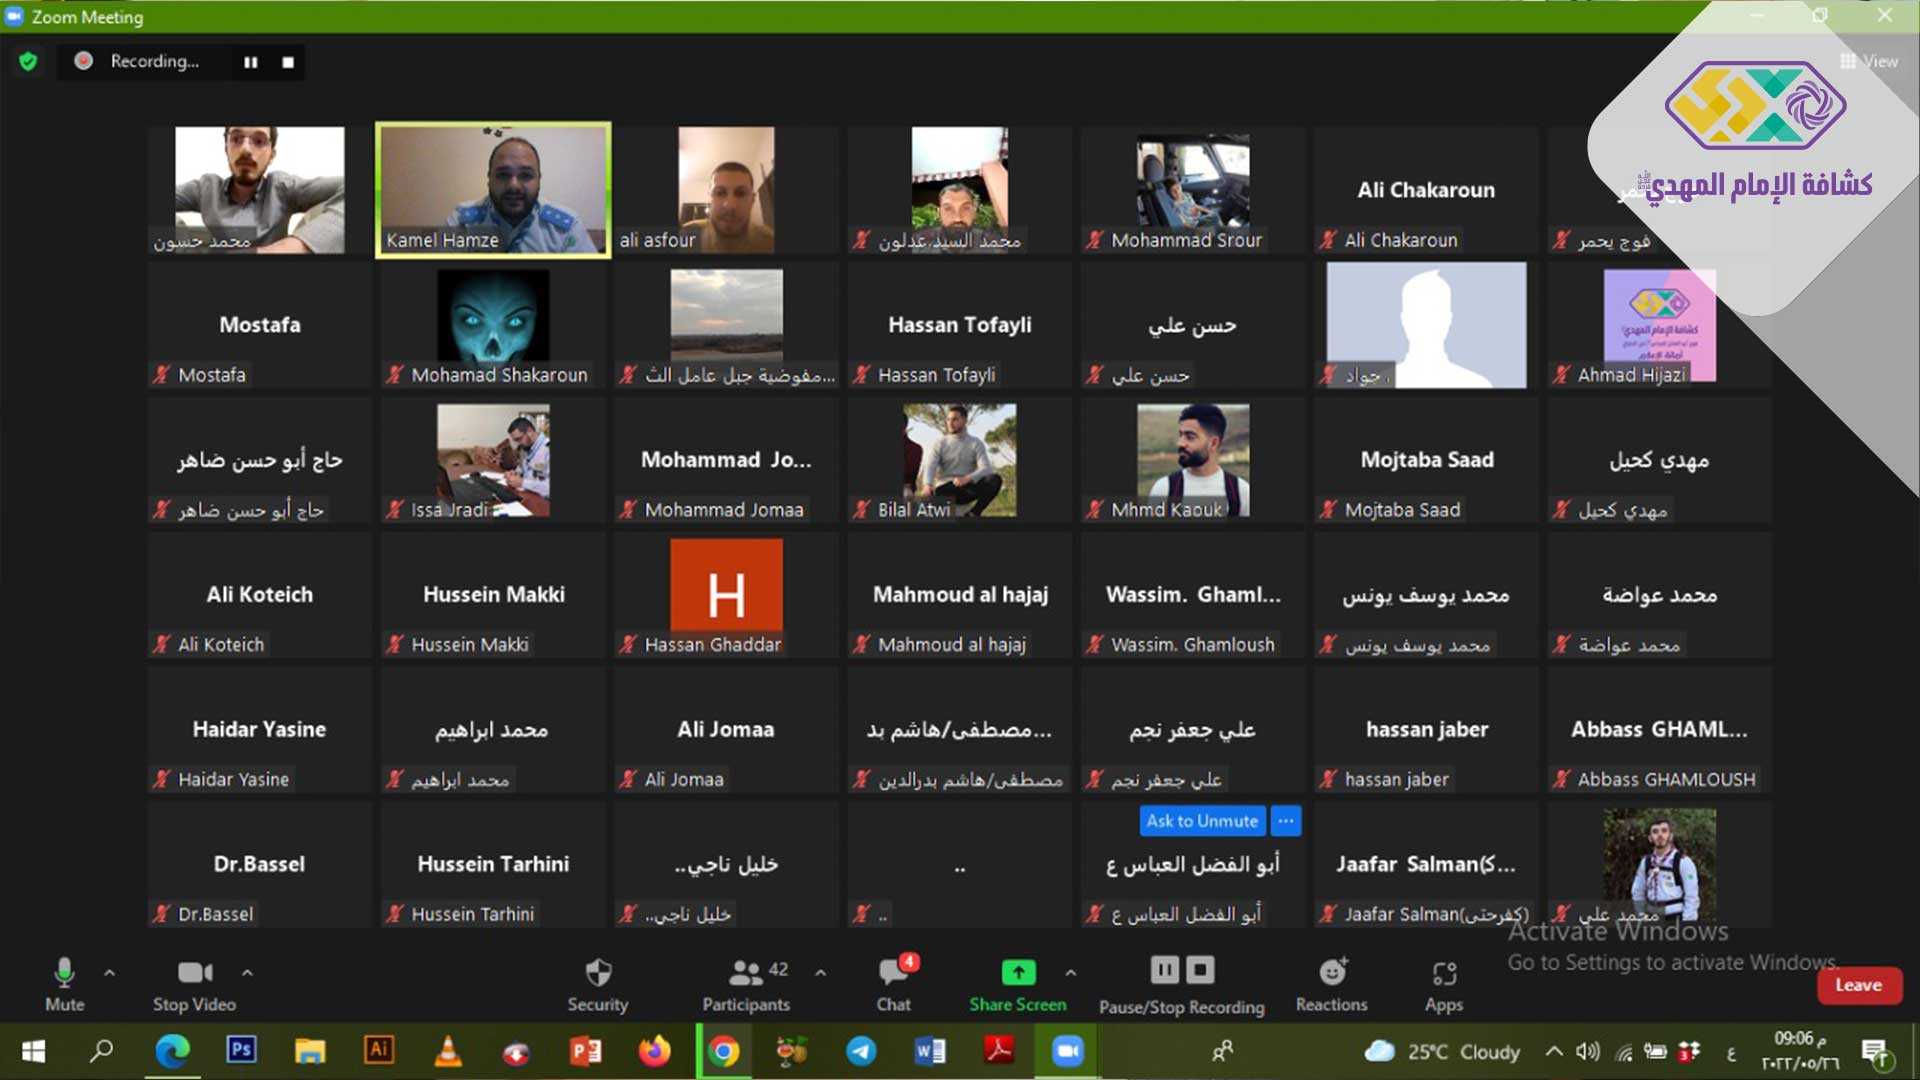
Task: Open the Chat bubble icon
Action: 893,973
